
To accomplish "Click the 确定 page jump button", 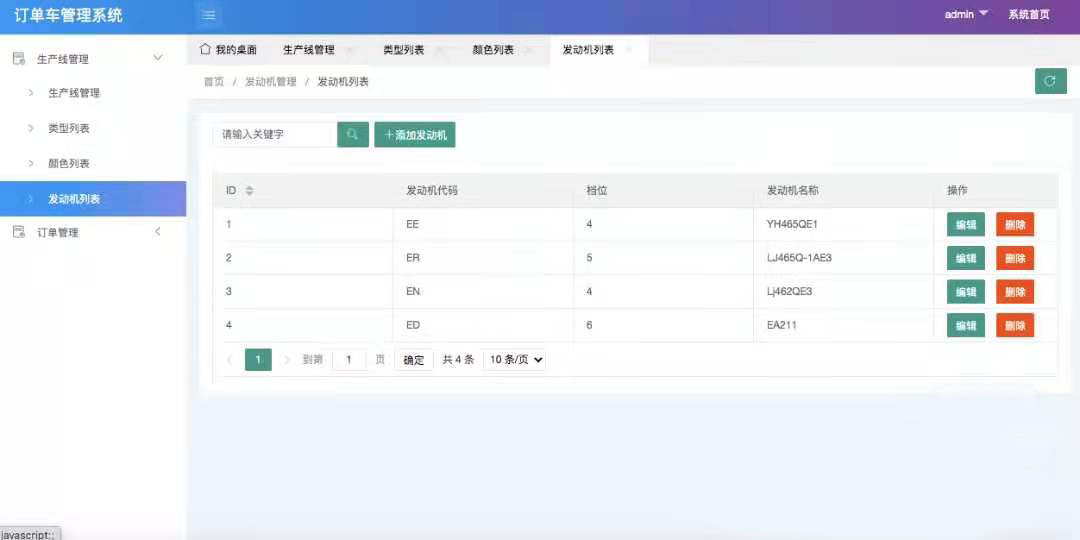I will pyautogui.click(x=414, y=360).
